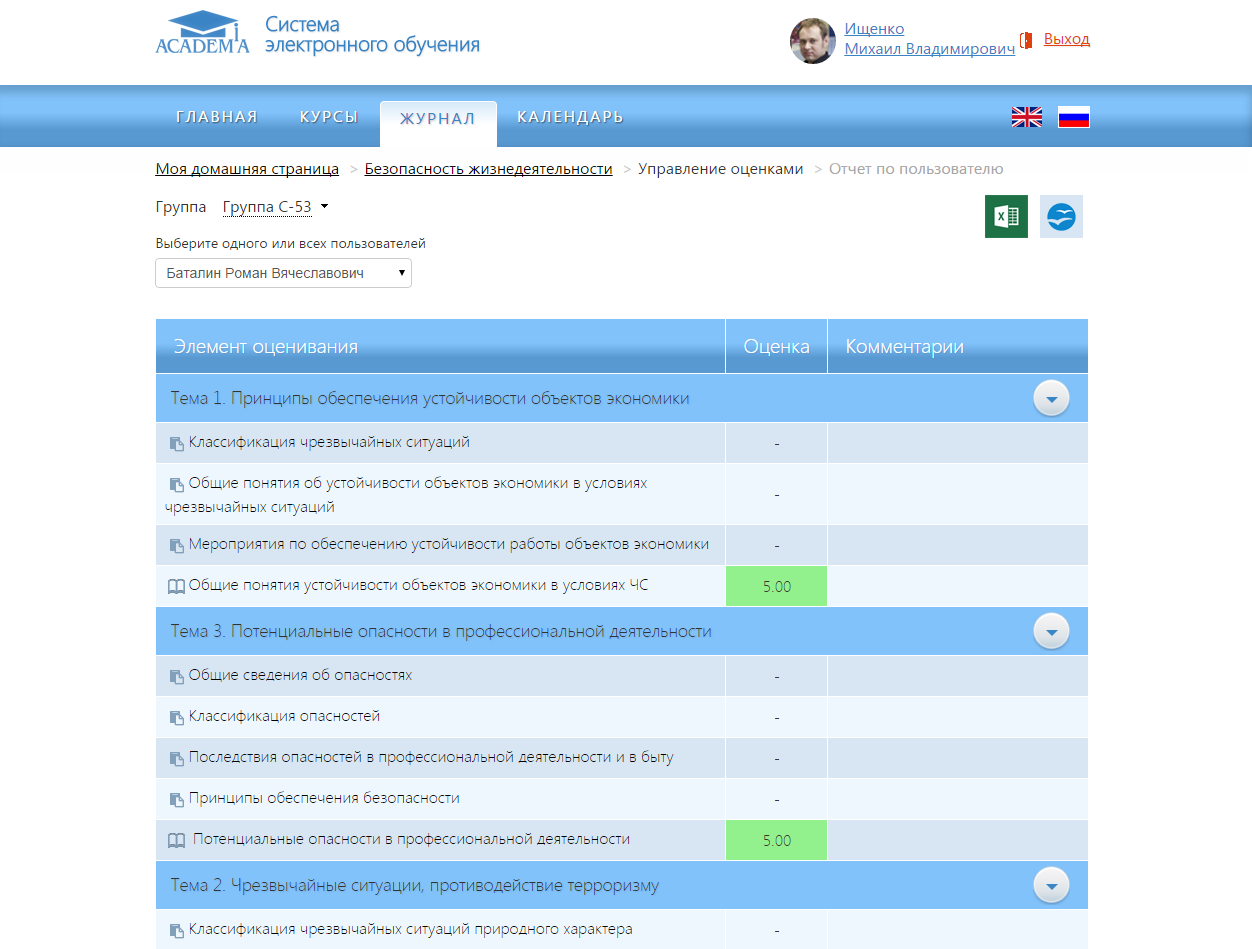1252x949 pixels.
Task: Click page icon beside 'Классификация опасностей'
Action: (177, 717)
